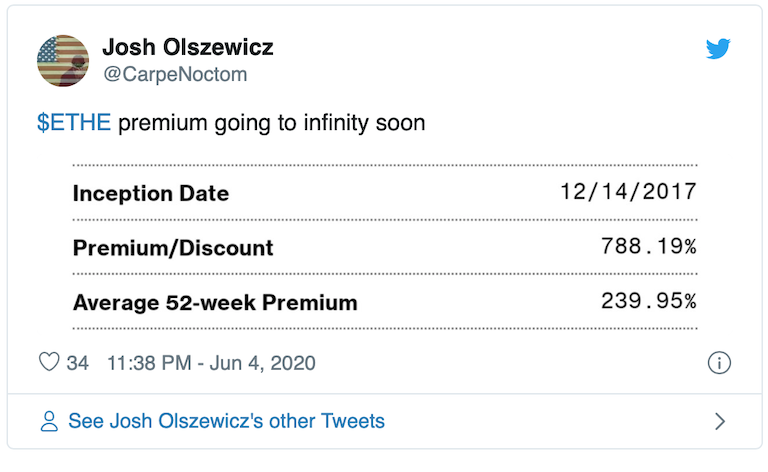Click the Inception Date label in image

[151, 193]
